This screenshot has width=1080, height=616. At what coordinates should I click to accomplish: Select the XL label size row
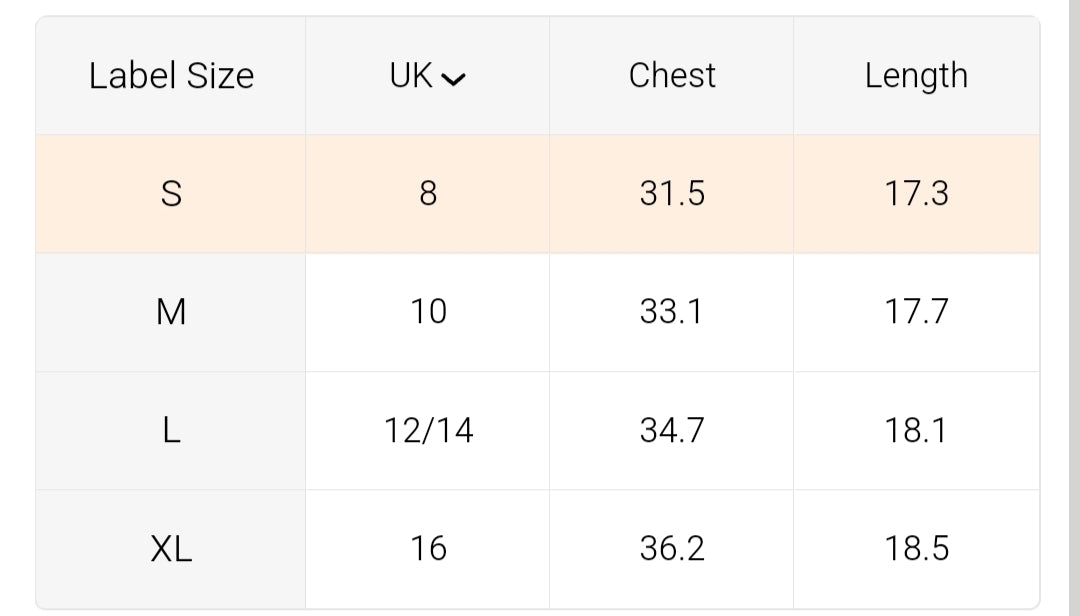pyautogui.click(x=171, y=549)
